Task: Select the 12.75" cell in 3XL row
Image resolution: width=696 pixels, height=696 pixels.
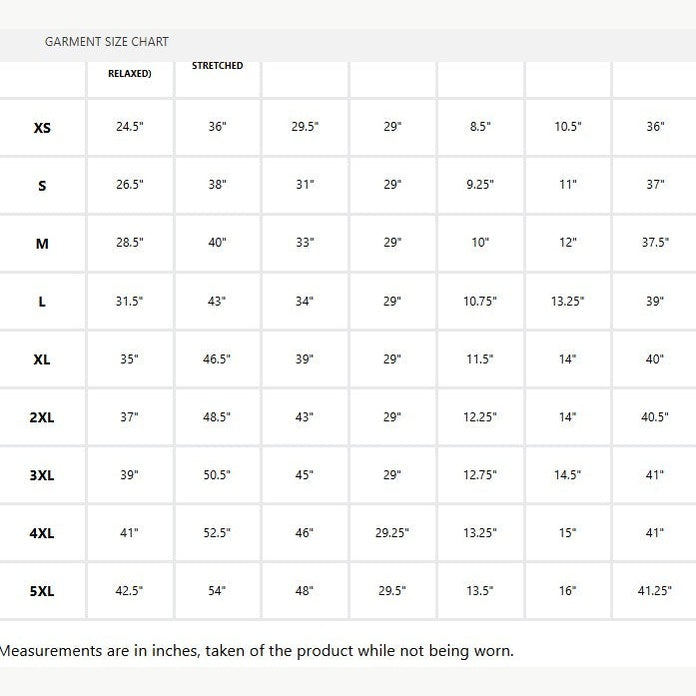Action: click(x=480, y=475)
